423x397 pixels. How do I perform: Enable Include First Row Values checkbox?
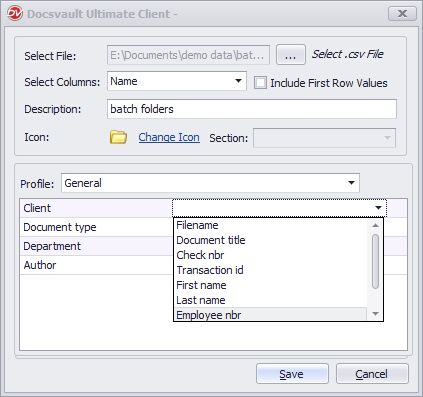point(260,82)
